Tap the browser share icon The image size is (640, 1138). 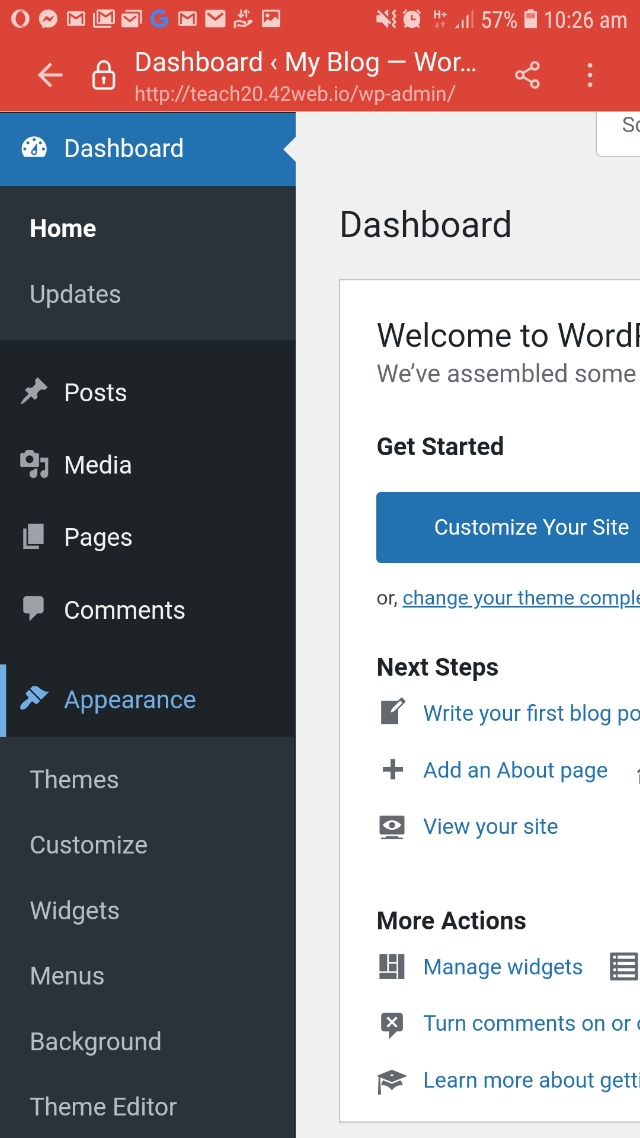click(x=527, y=75)
